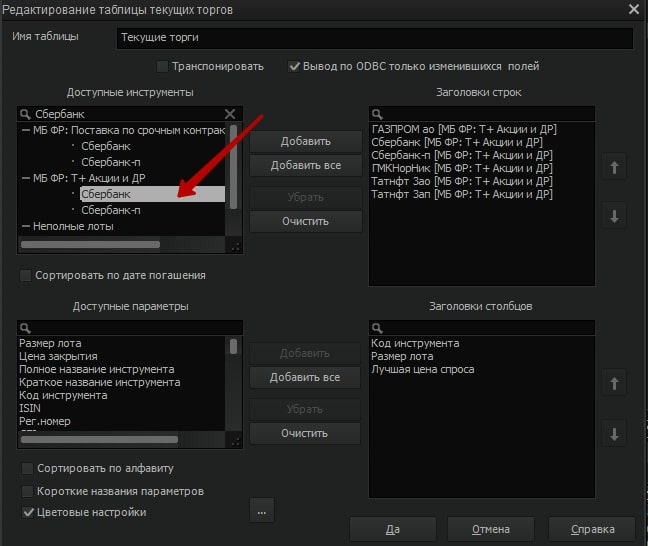Move selected column header down
Image resolution: width=648 pixels, height=546 pixels.
tap(614, 434)
